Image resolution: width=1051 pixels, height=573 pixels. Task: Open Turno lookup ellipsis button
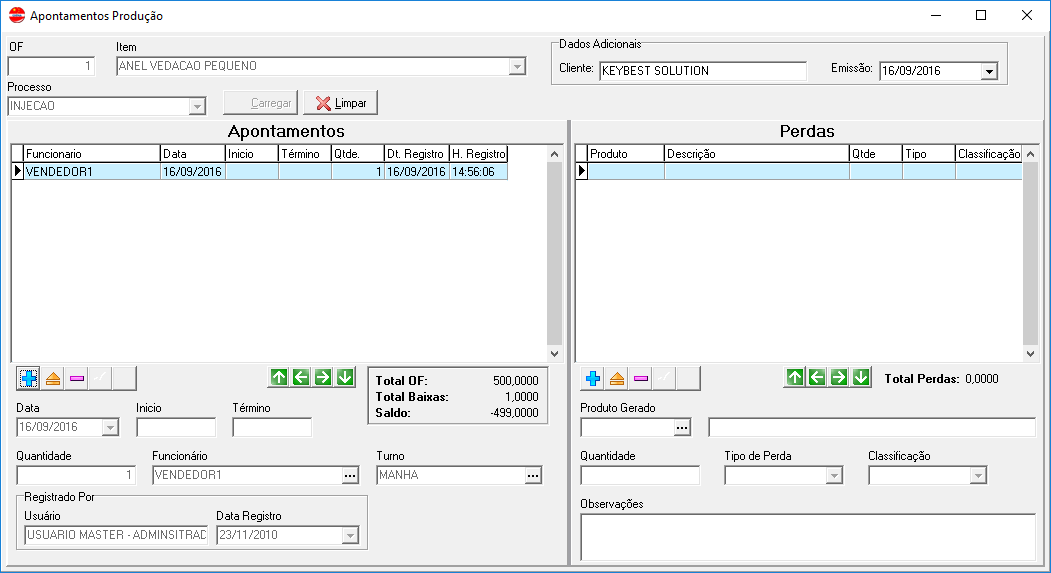(533, 476)
